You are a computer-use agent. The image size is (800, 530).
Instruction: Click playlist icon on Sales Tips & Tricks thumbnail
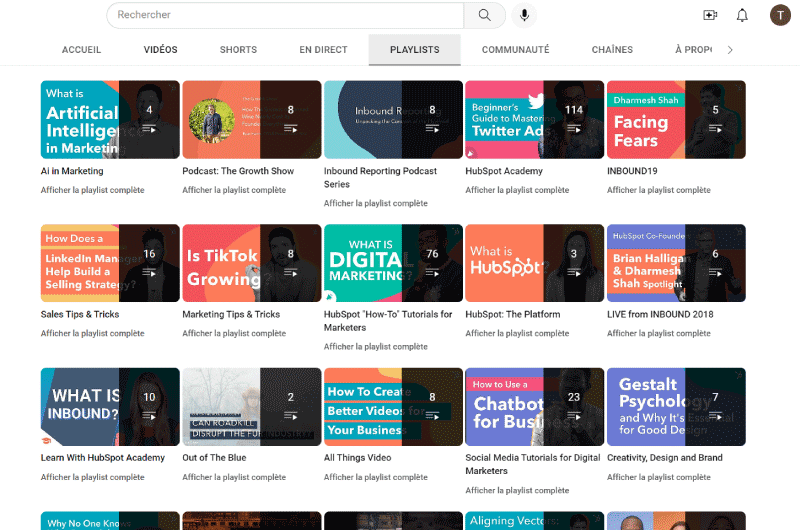point(149,273)
